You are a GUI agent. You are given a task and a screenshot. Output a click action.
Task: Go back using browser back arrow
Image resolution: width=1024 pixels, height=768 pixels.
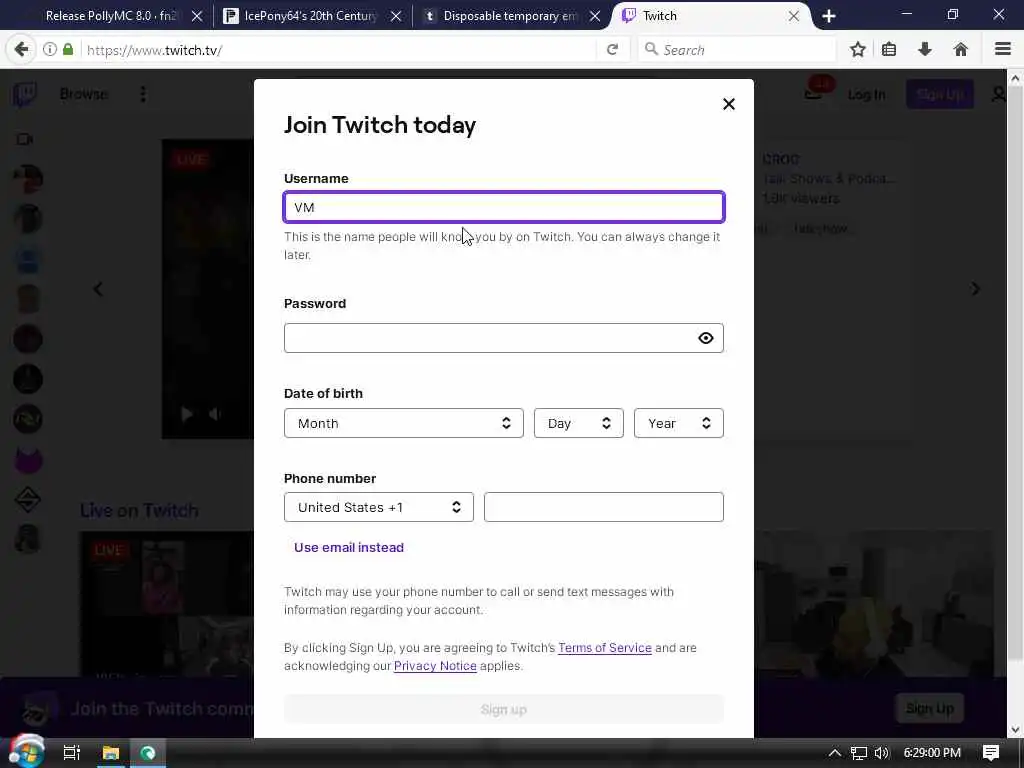tap(21, 50)
